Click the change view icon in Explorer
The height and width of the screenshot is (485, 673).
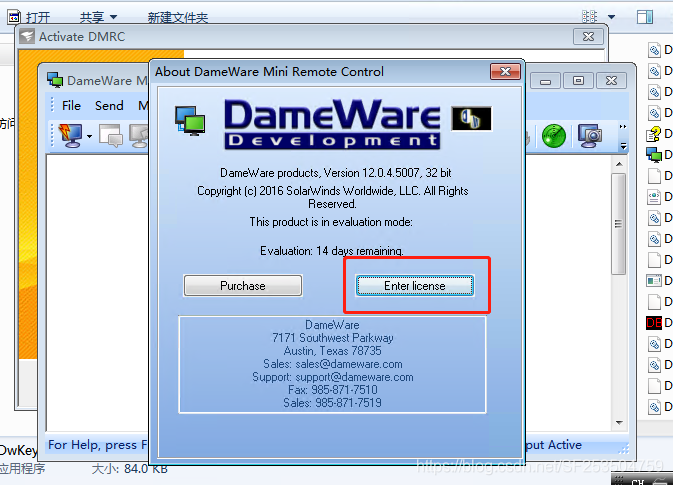(x=589, y=17)
